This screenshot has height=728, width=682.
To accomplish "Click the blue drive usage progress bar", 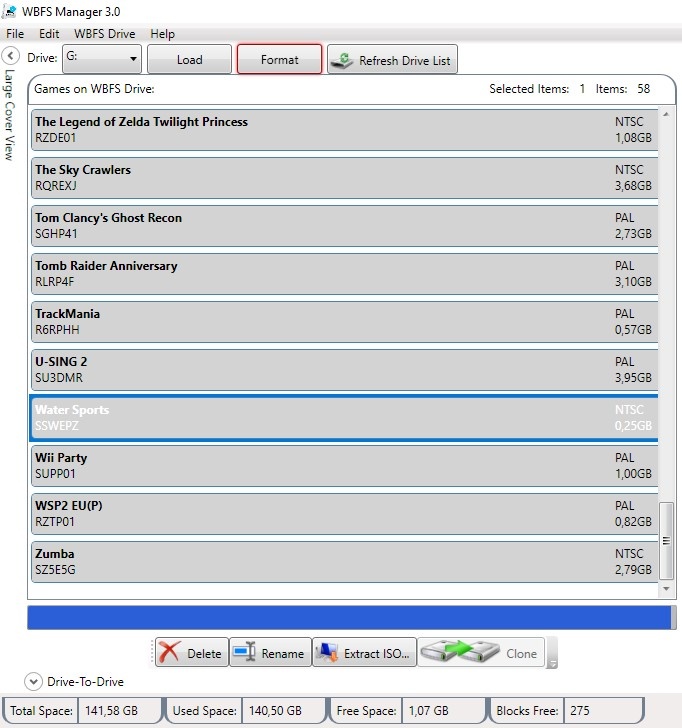I will pyautogui.click(x=345, y=617).
